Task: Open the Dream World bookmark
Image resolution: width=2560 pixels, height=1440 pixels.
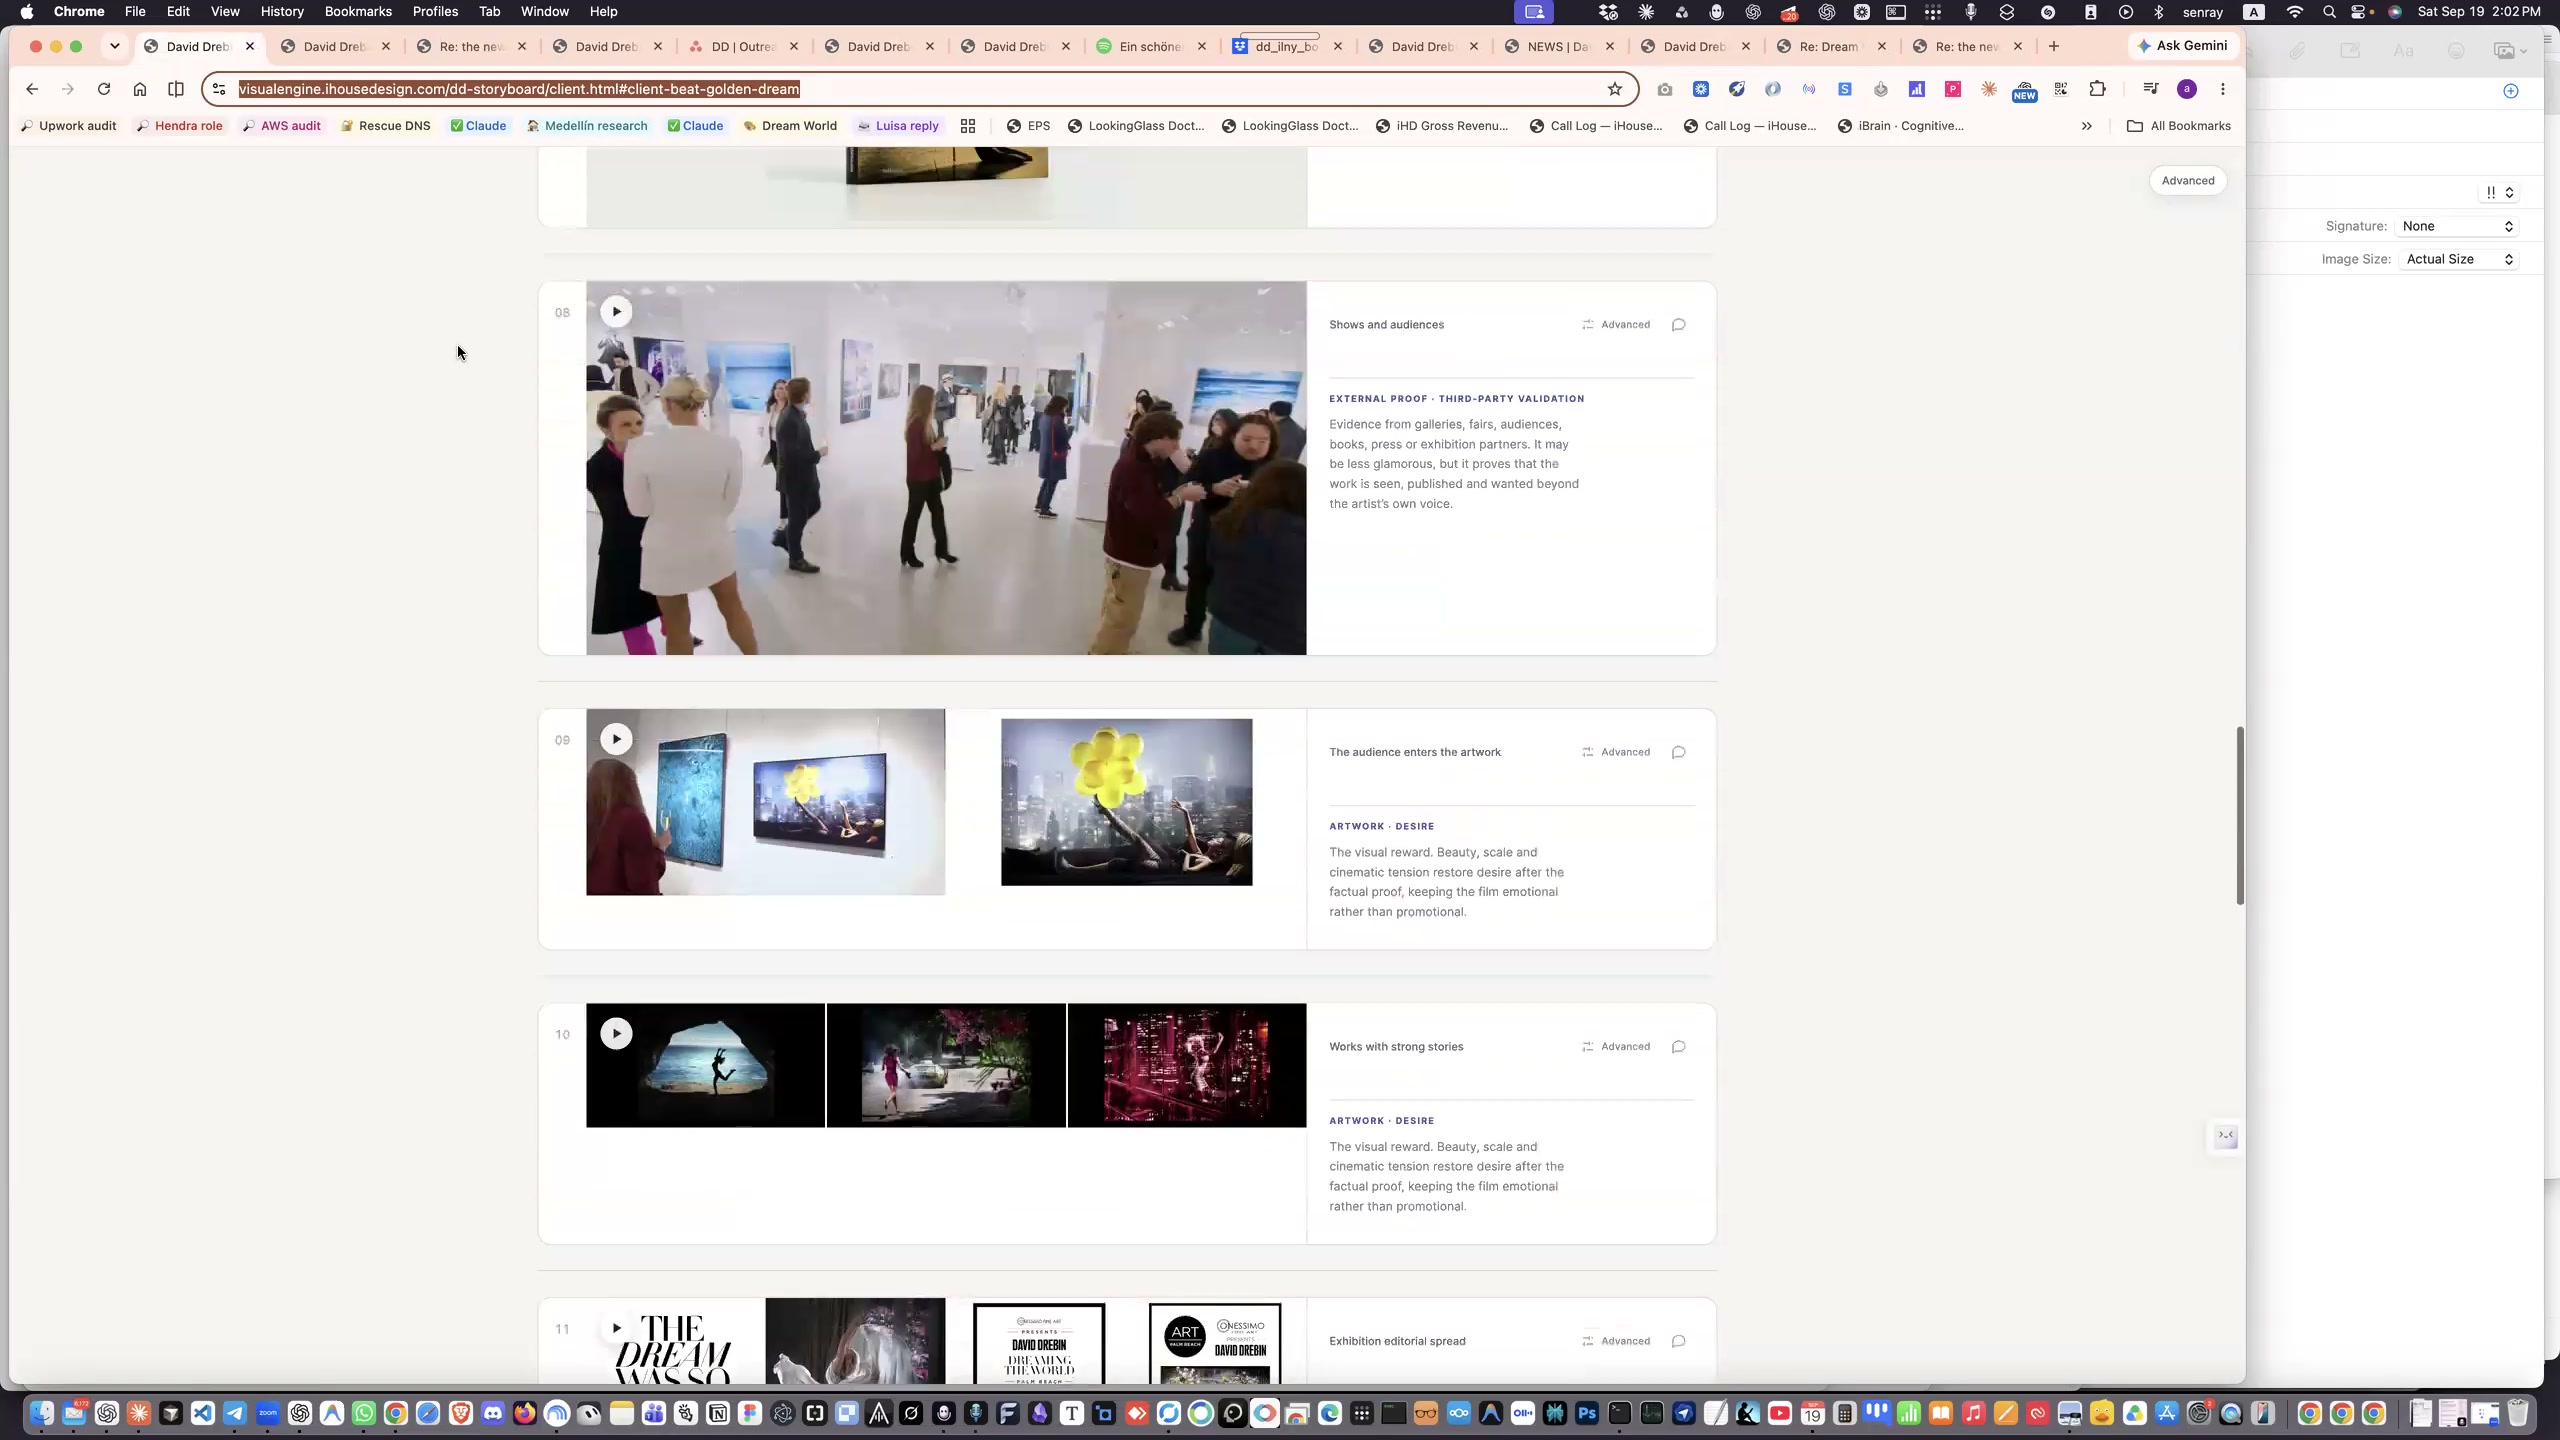Action: click(x=790, y=126)
